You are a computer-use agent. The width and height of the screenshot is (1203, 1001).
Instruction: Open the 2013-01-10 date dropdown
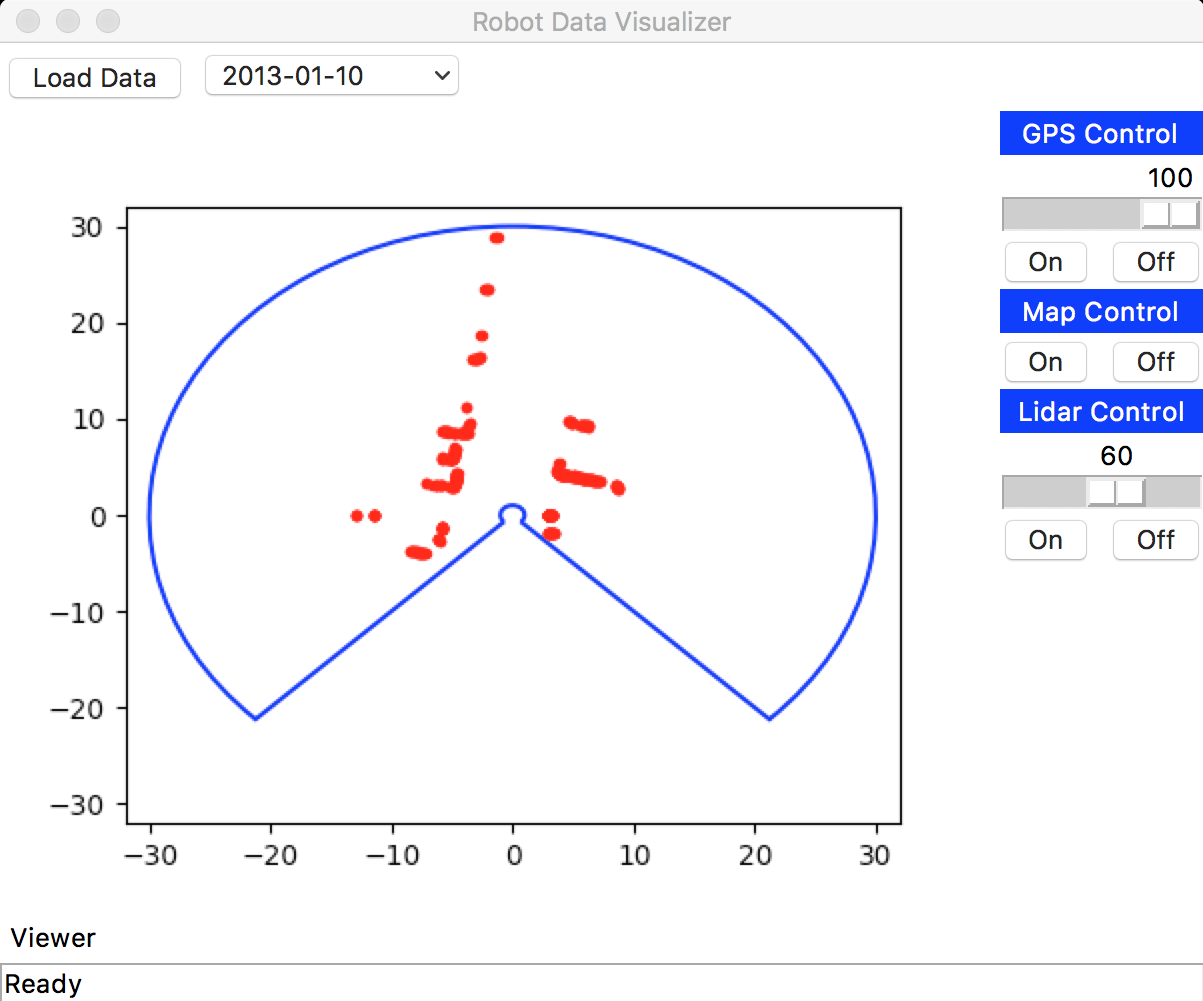click(x=332, y=76)
